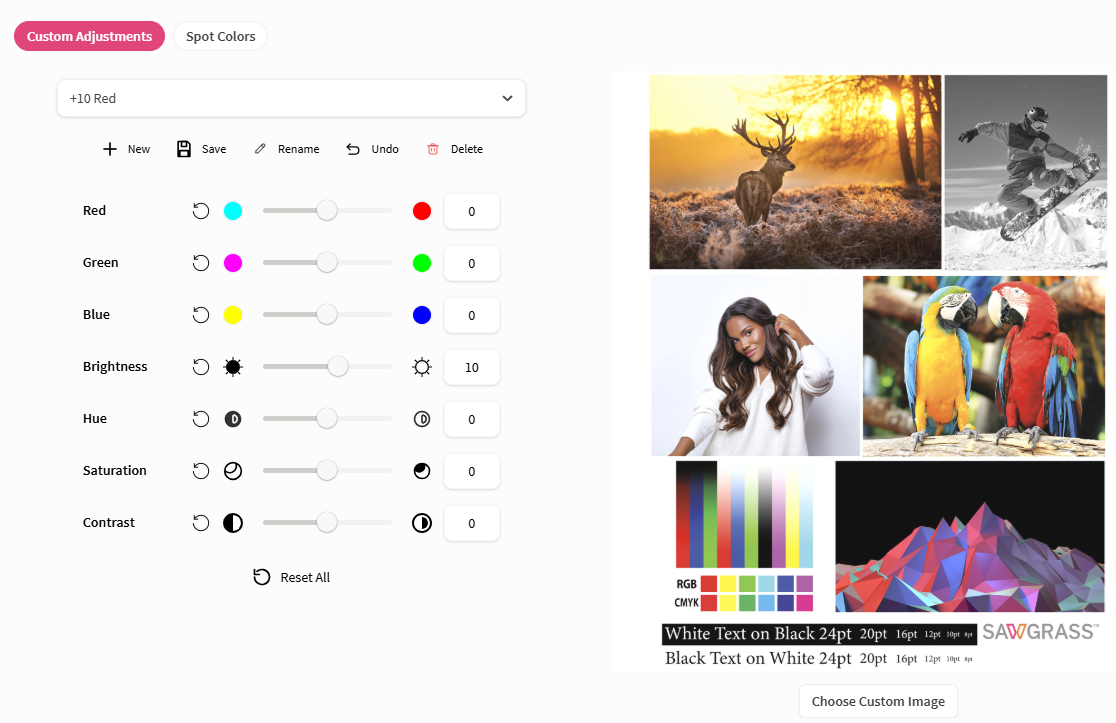Screen dimensions: 1116x723
Task: Click the cyan color swatch for Red
Action: 233,211
